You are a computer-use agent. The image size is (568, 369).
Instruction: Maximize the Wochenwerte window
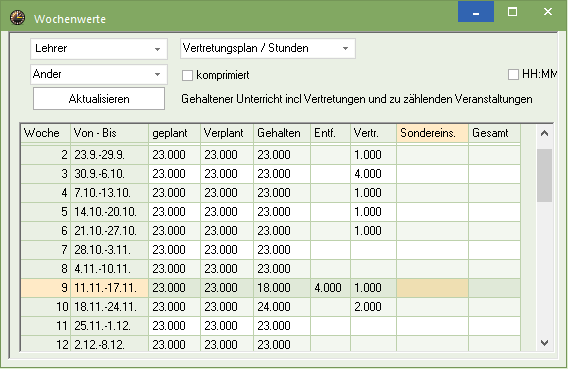(512, 12)
